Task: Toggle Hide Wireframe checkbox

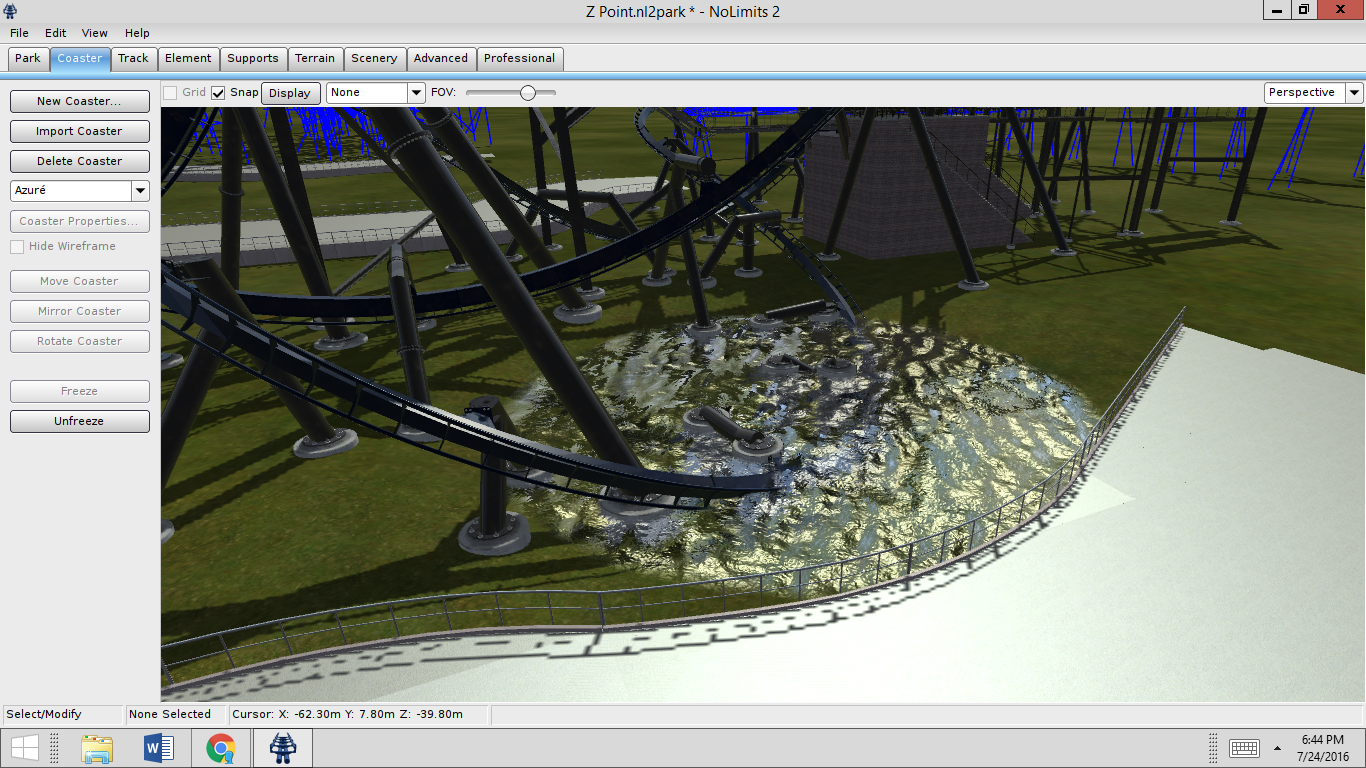Action: pyautogui.click(x=17, y=247)
